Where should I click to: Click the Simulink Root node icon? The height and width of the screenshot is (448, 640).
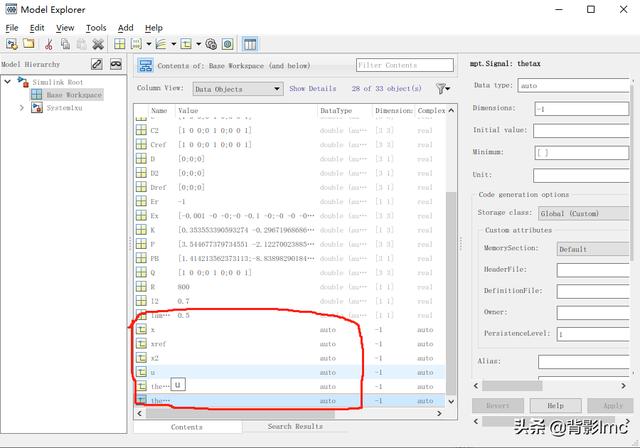23,82
